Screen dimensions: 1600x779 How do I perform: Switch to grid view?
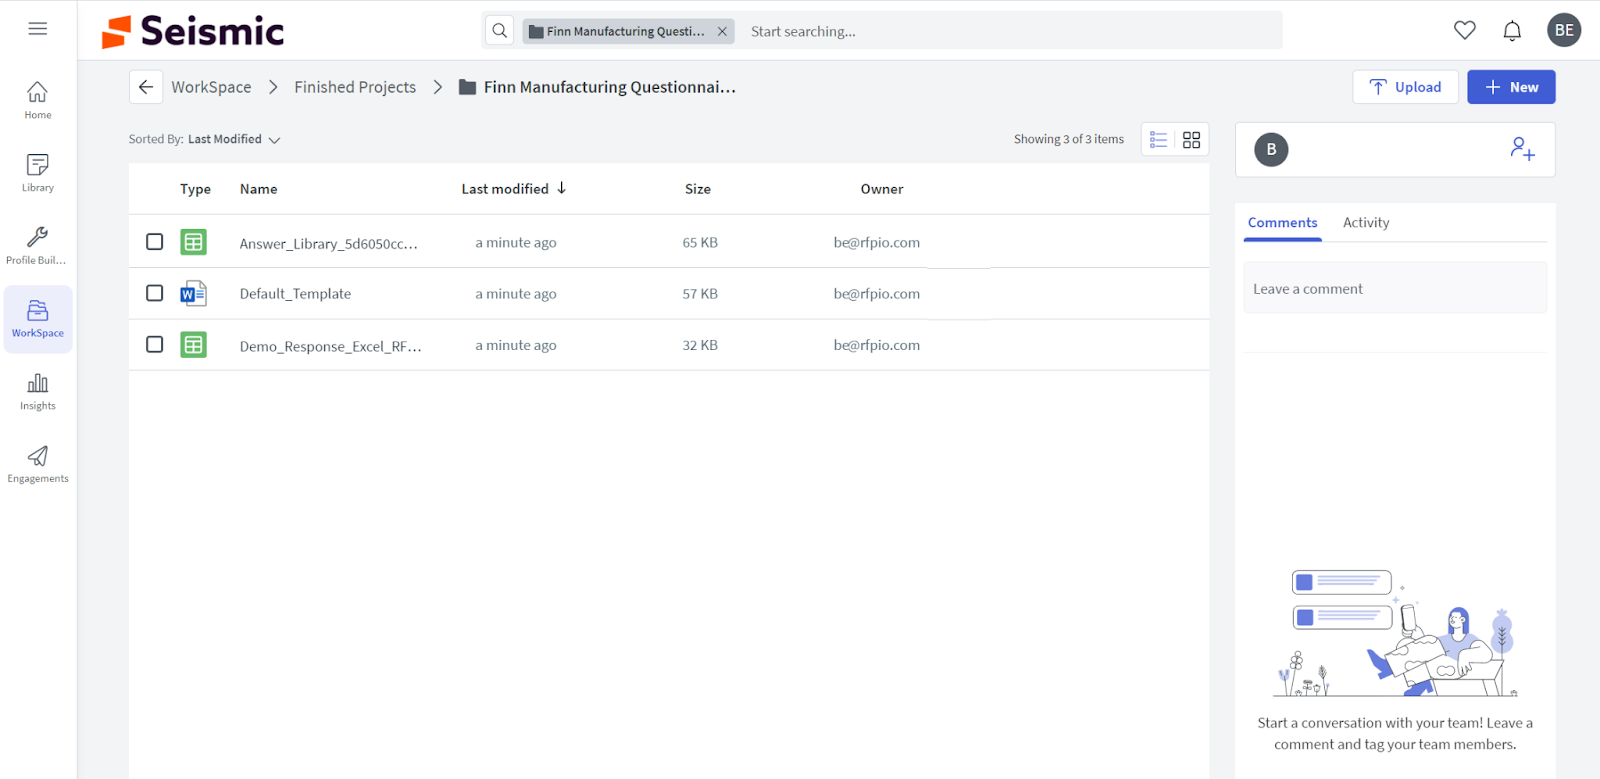[x=1191, y=140]
